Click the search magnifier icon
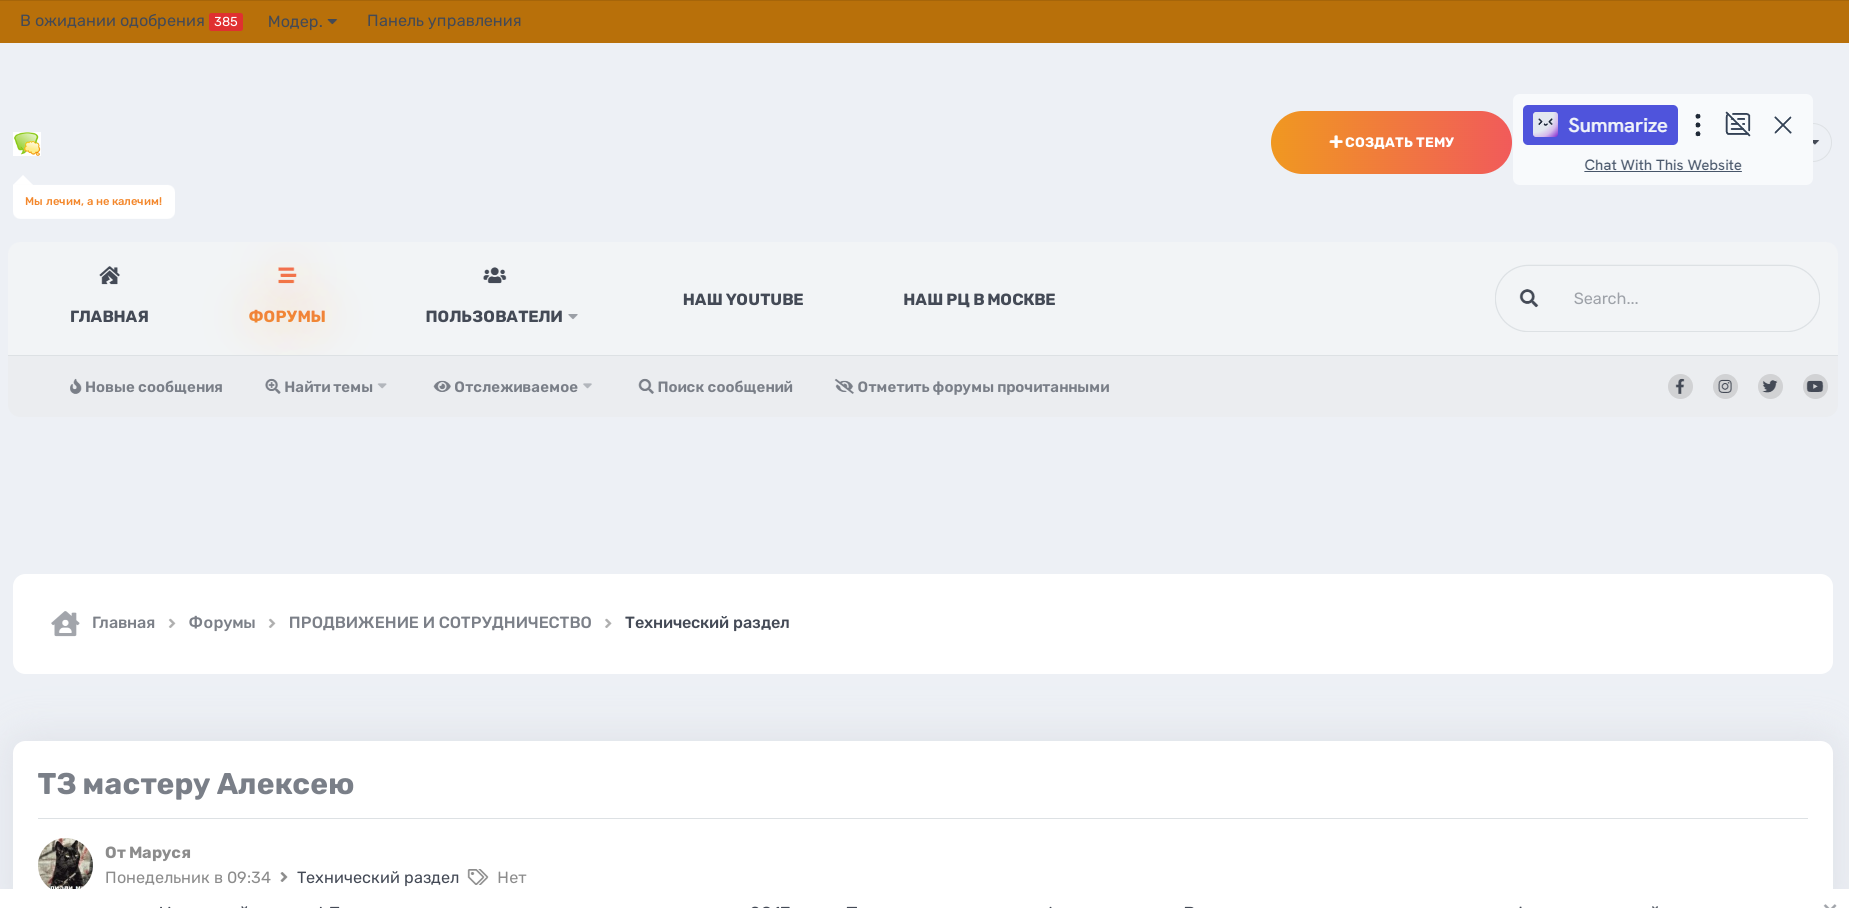Viewport: 1849px width, 908px height. (x=1529, y=298)
